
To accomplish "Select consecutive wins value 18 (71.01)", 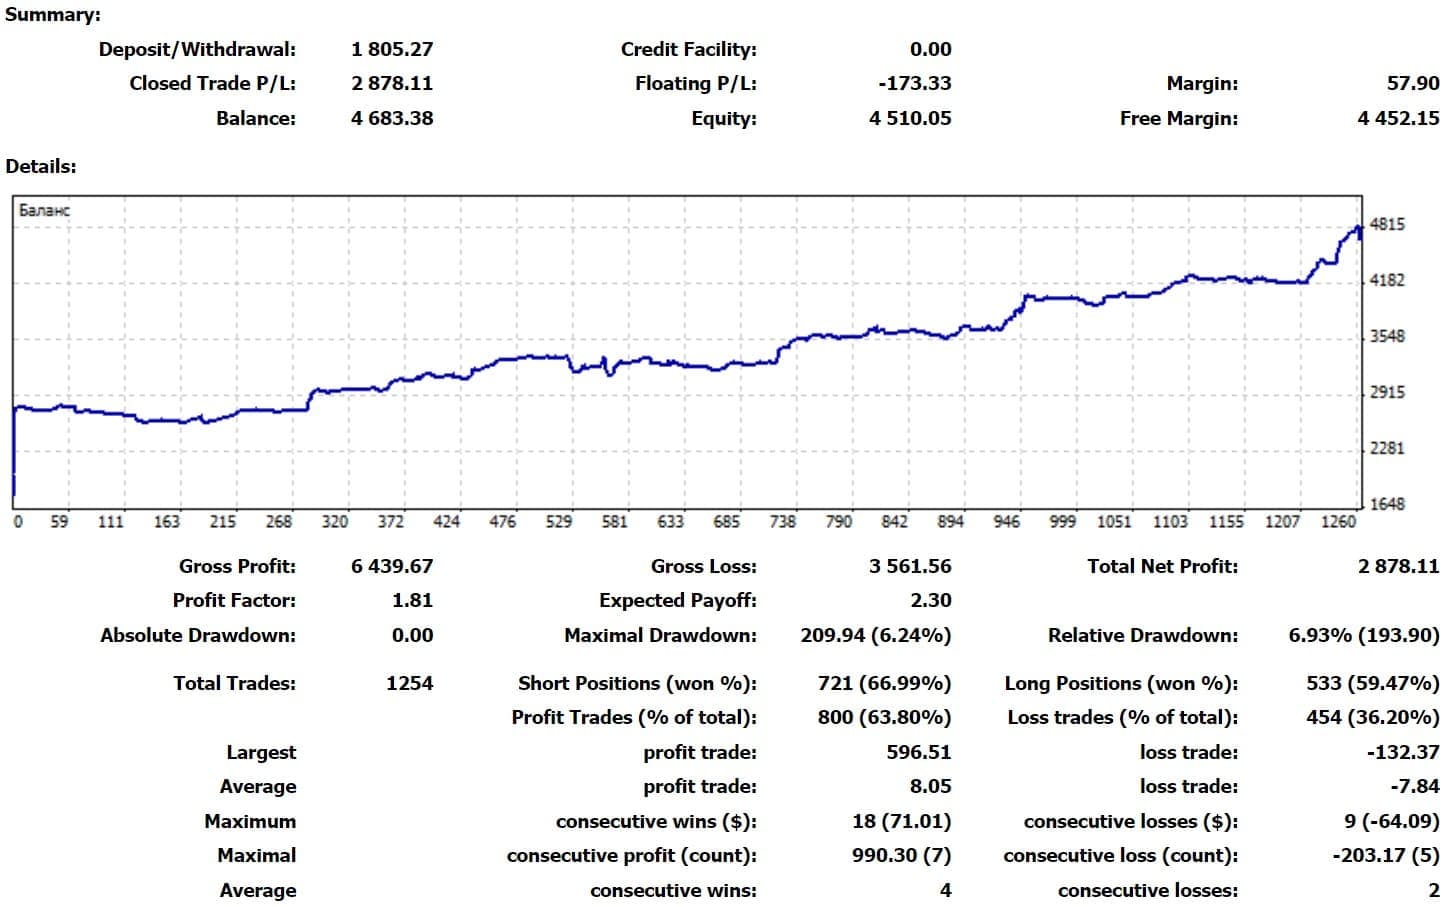I will (x=902, y=821).
